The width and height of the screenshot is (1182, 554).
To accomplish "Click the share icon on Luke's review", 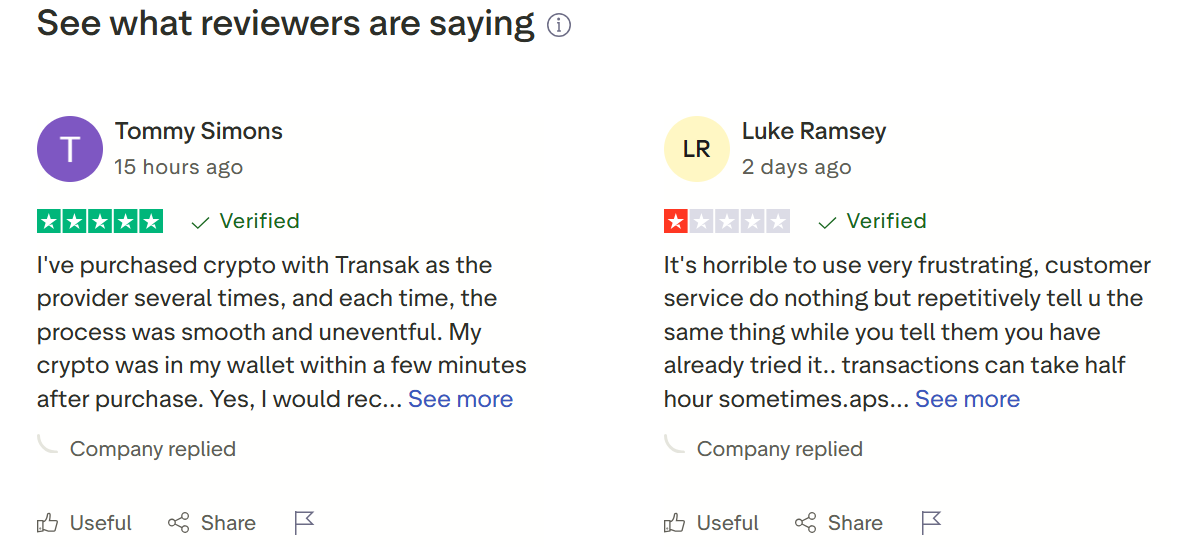I will coord(806,523).
